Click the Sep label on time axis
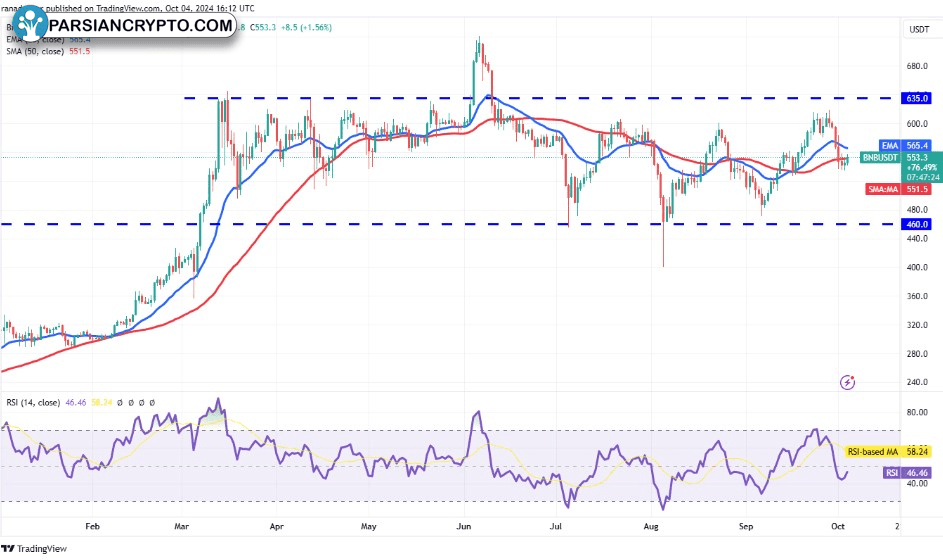The image size is (943, 560). pos(746,526)
